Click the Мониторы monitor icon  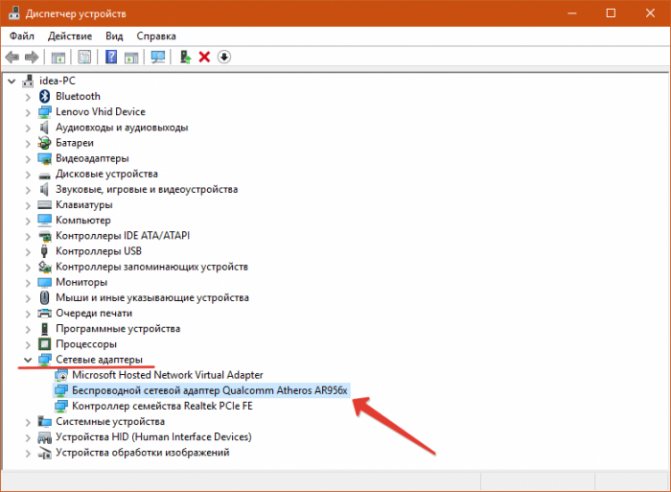pyautogui.click(x=45, y=282)
